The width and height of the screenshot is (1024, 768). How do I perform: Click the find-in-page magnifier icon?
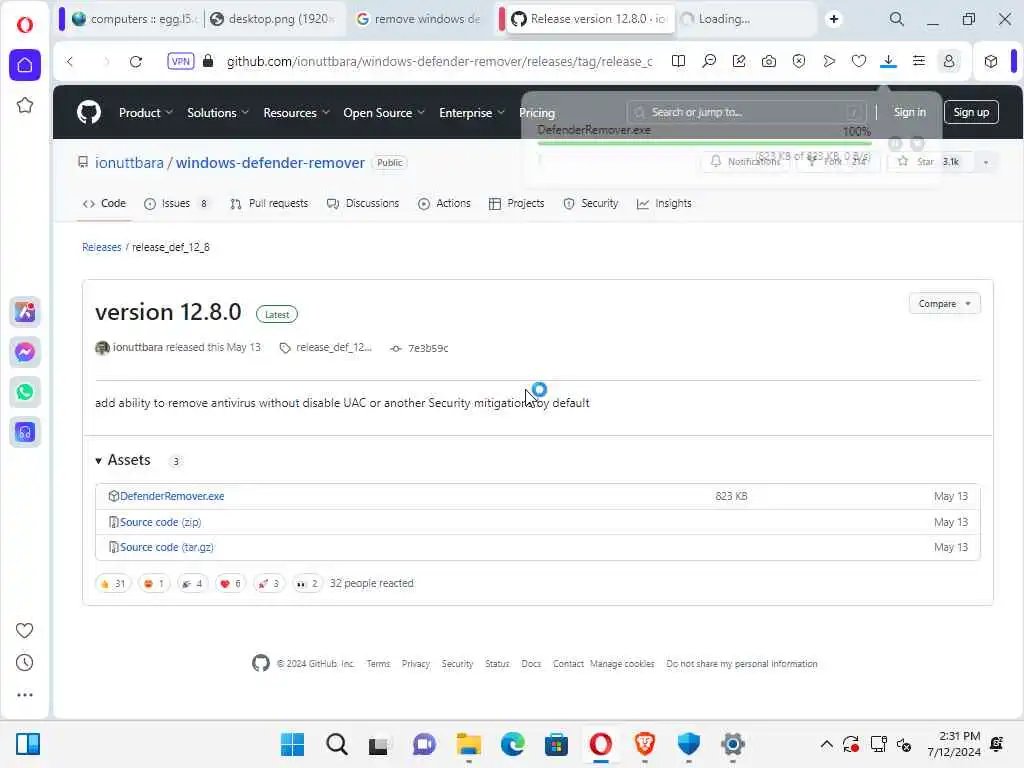click(x=709, y=61)
